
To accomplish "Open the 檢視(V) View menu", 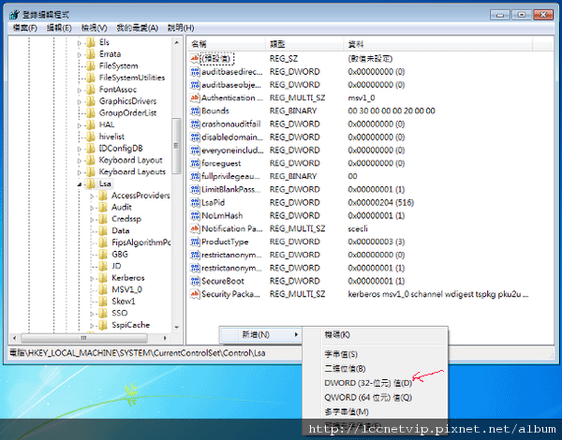I will click(94, 28).
